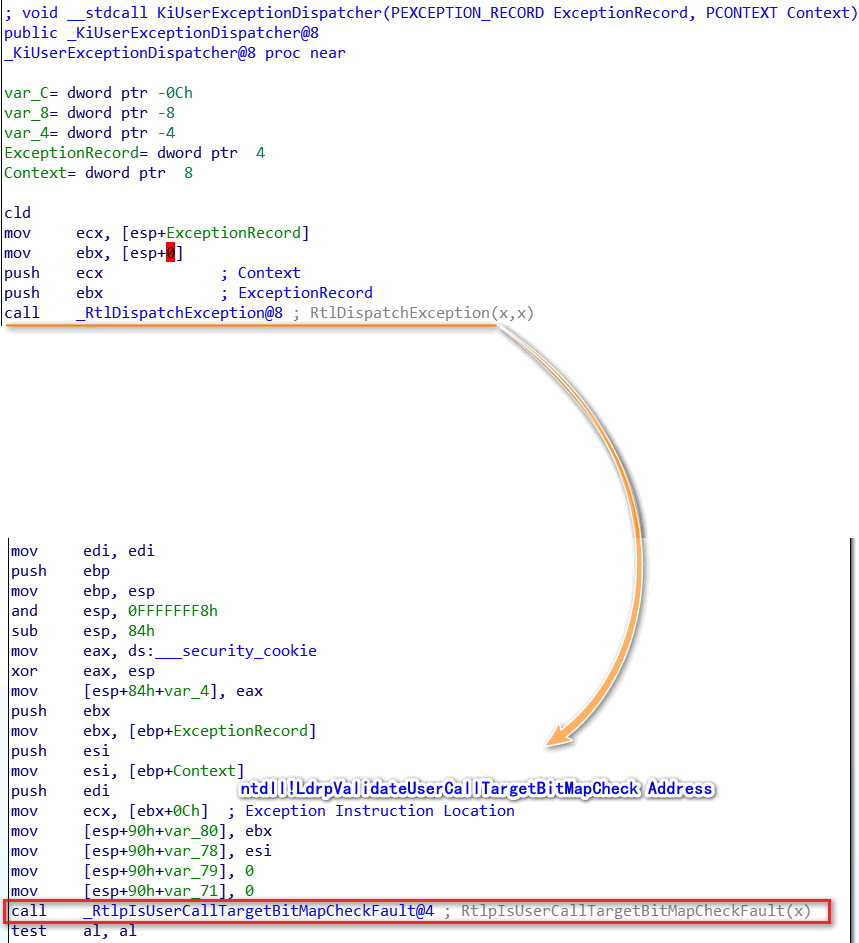Image resolution: width=859 pixels, height=943 pixels.
Task: Click the 'Context= dword ptr 8' declaration
Action: pos(98,173)
